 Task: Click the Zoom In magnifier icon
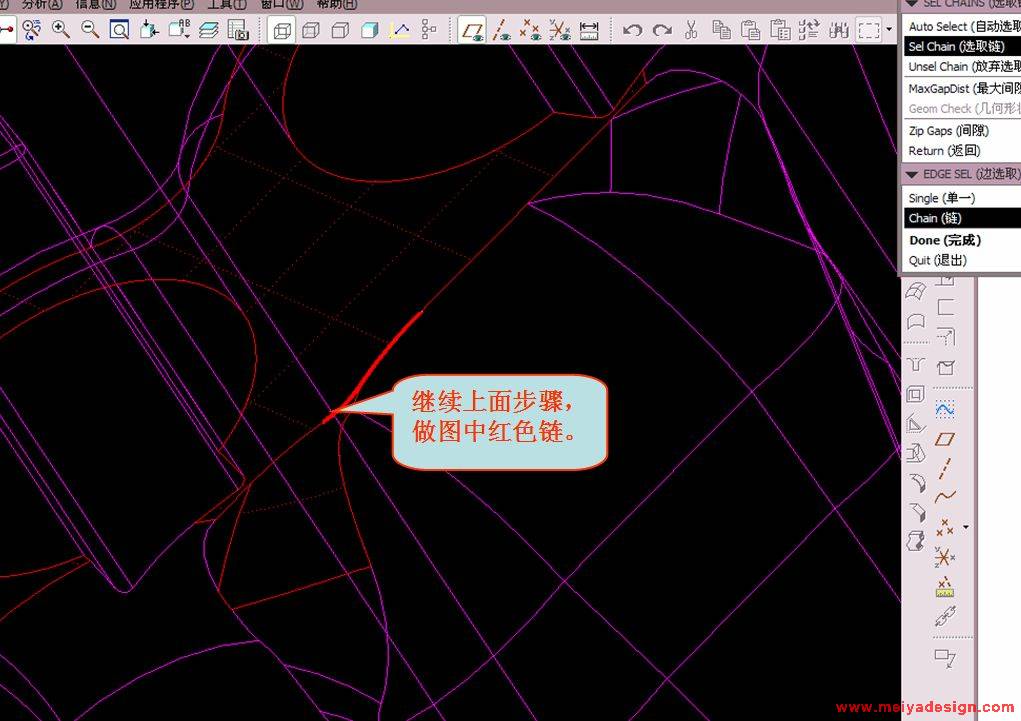click(x=61, y=30)
